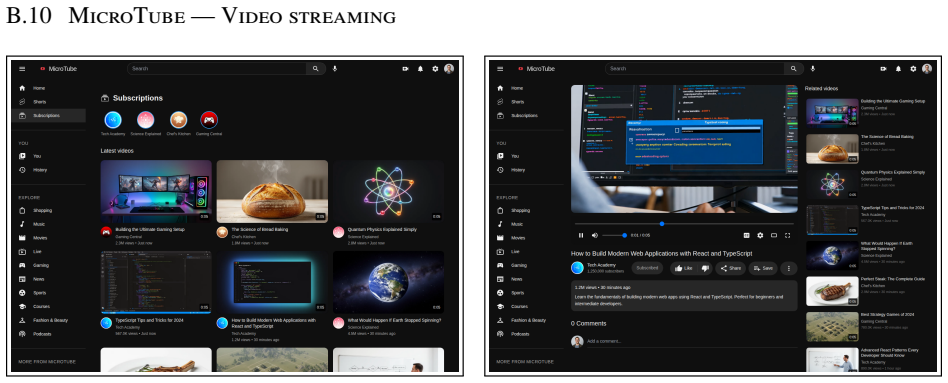This screenshot has height=383, width=948.
Task: Open the three-dot more actions menu
Action: pyautogui.click(x=788, y=268)
